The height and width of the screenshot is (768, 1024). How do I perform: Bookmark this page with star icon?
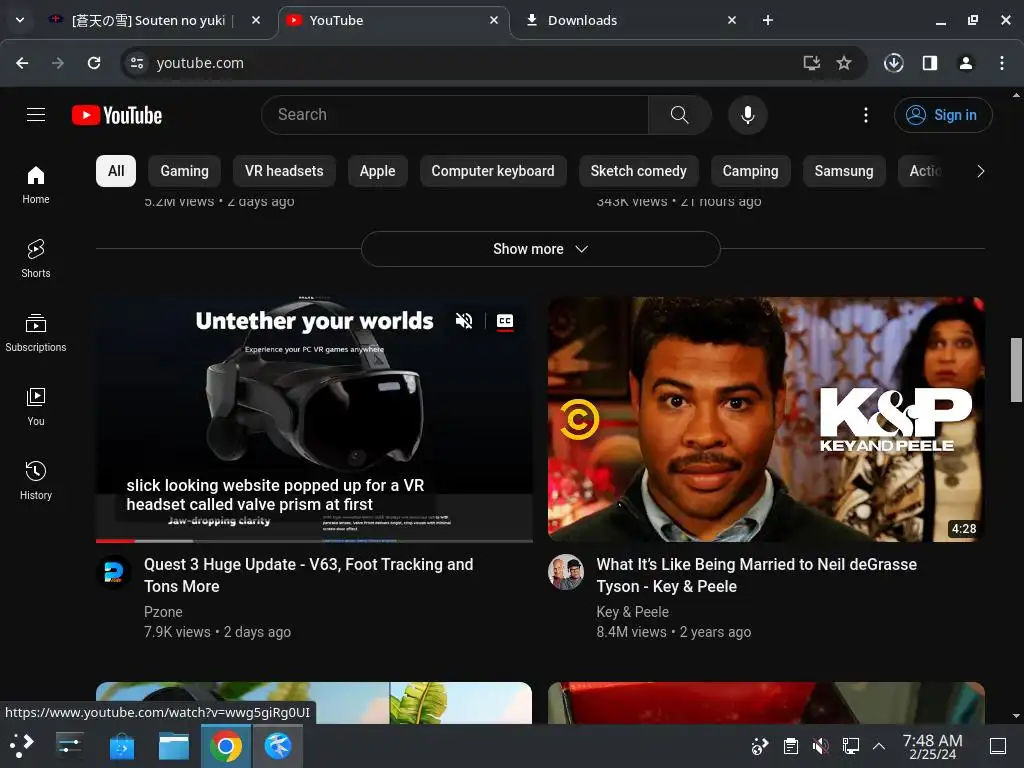(844, 63)
